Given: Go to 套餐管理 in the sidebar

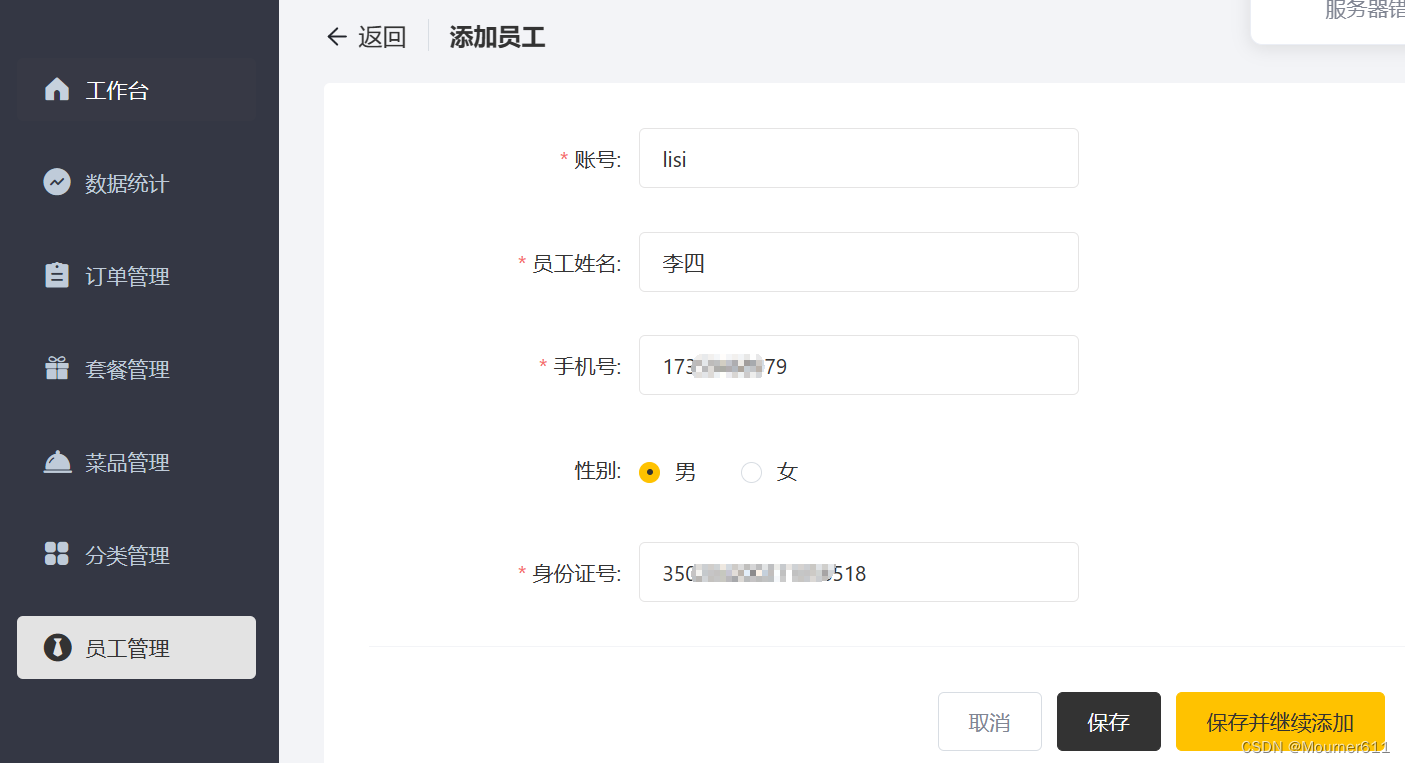Looking at the screenshot, I should pyautogui.click(x=136, y=369).
